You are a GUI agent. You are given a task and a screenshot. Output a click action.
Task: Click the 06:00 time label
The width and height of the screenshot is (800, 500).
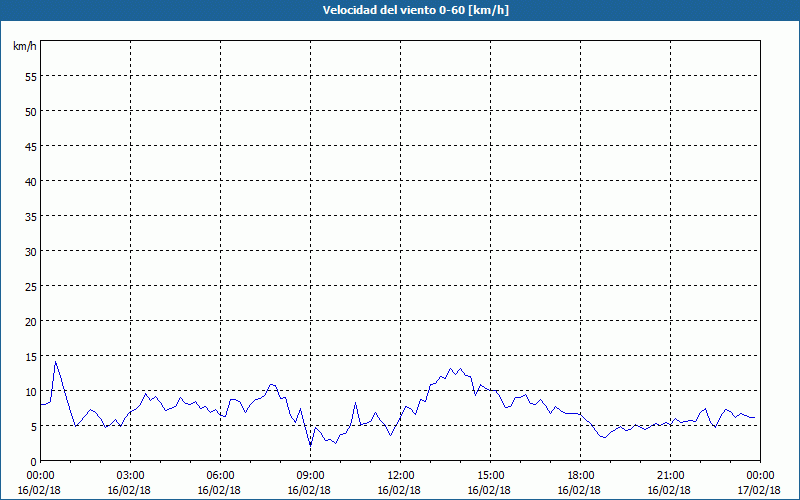click(220, 476)
